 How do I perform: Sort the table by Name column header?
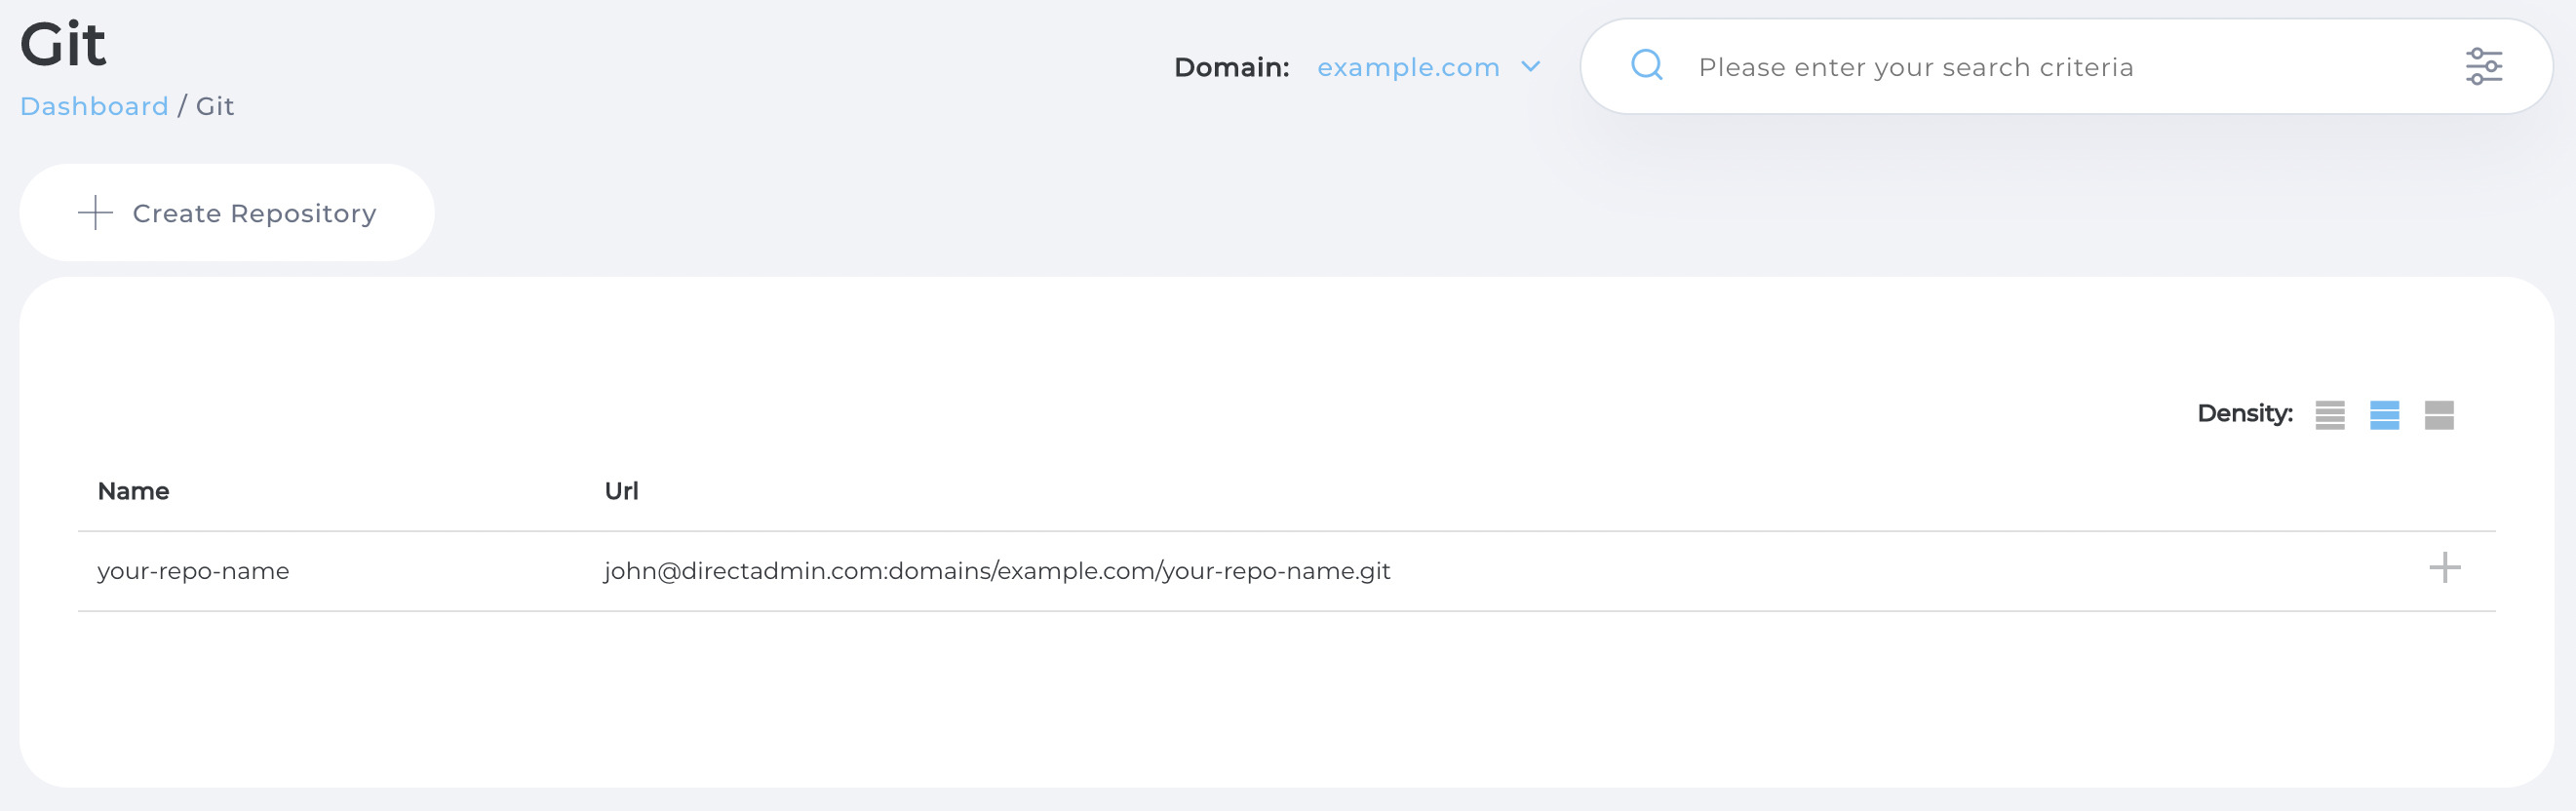point(133,491)
